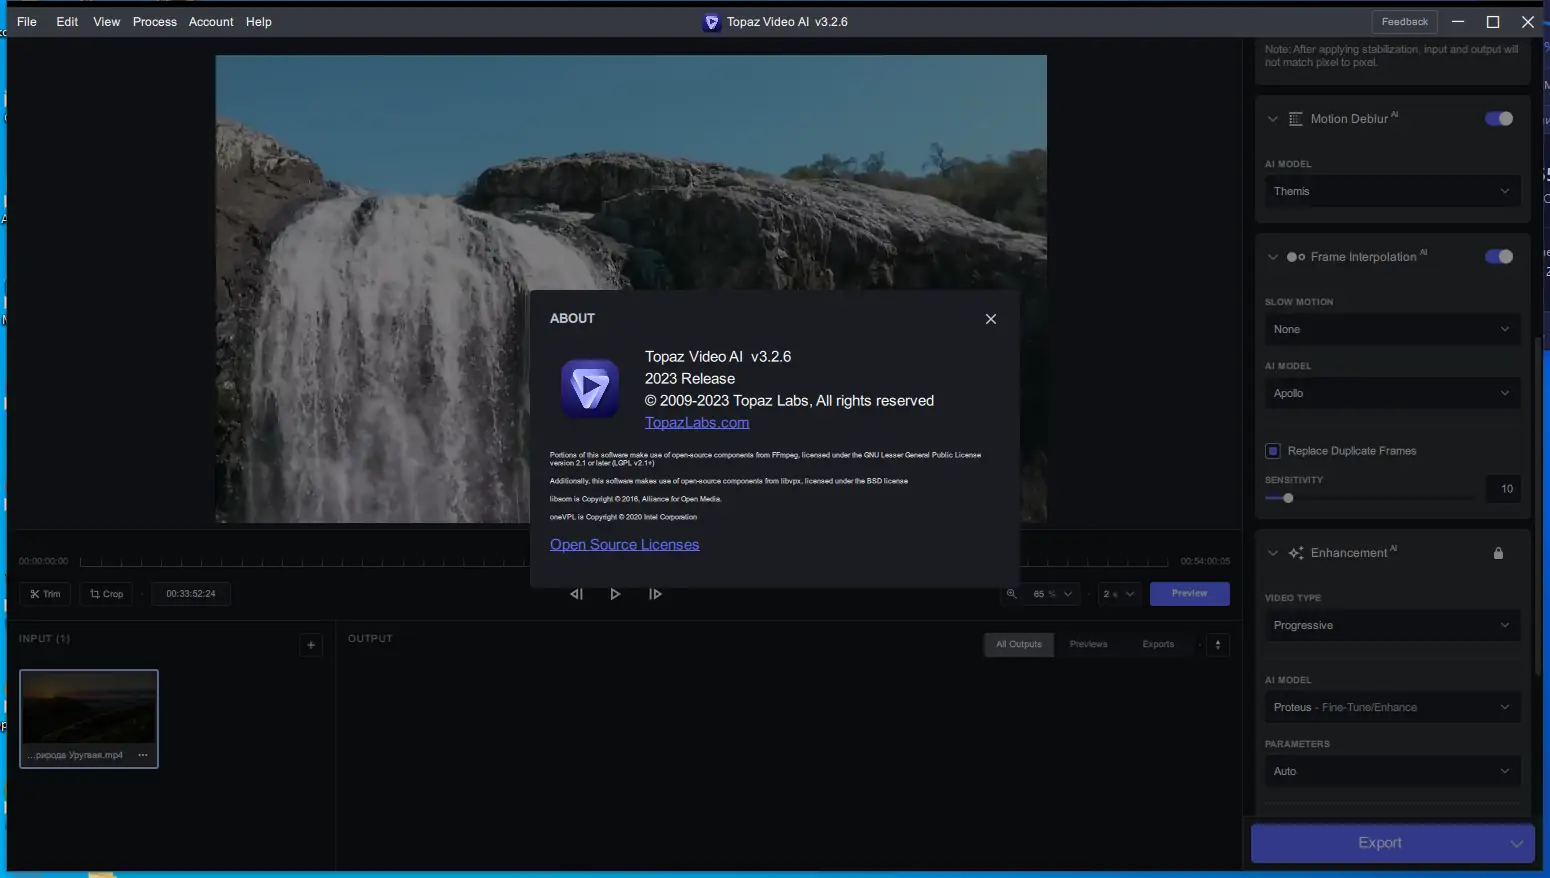Open the Account menu
Screen dimensions: 1550x878
point(211,22)
